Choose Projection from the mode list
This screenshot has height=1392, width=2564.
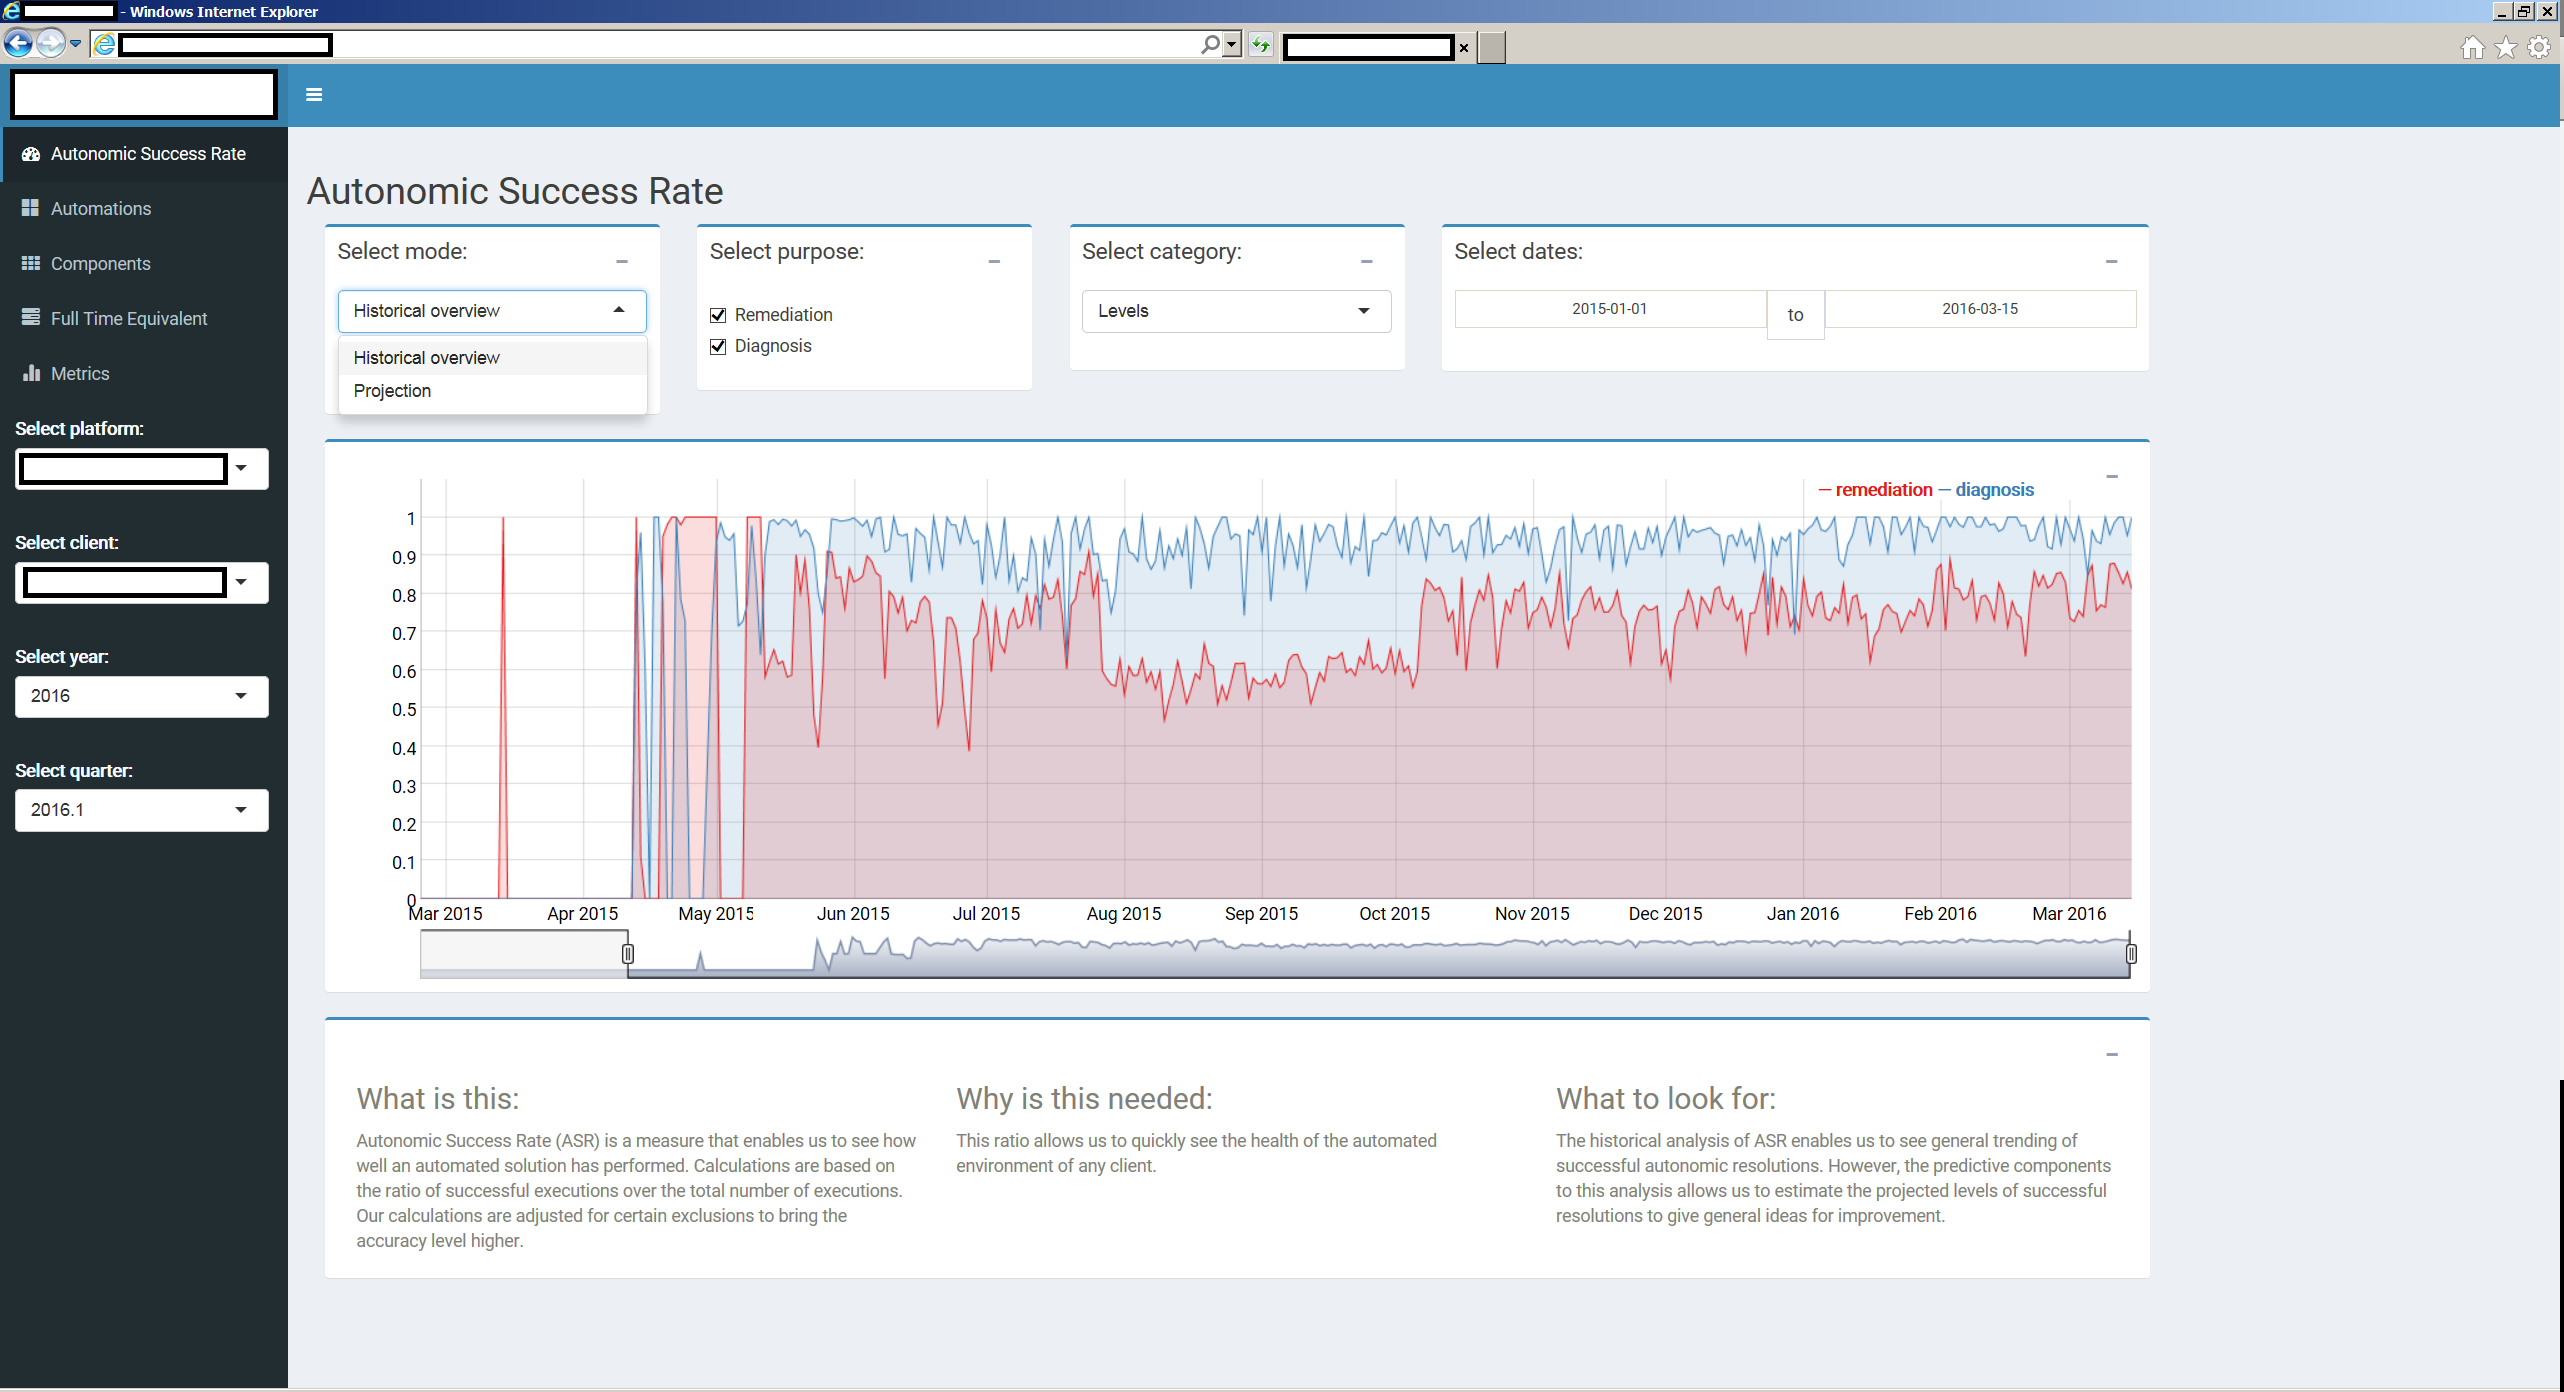[x=393, y=391]
